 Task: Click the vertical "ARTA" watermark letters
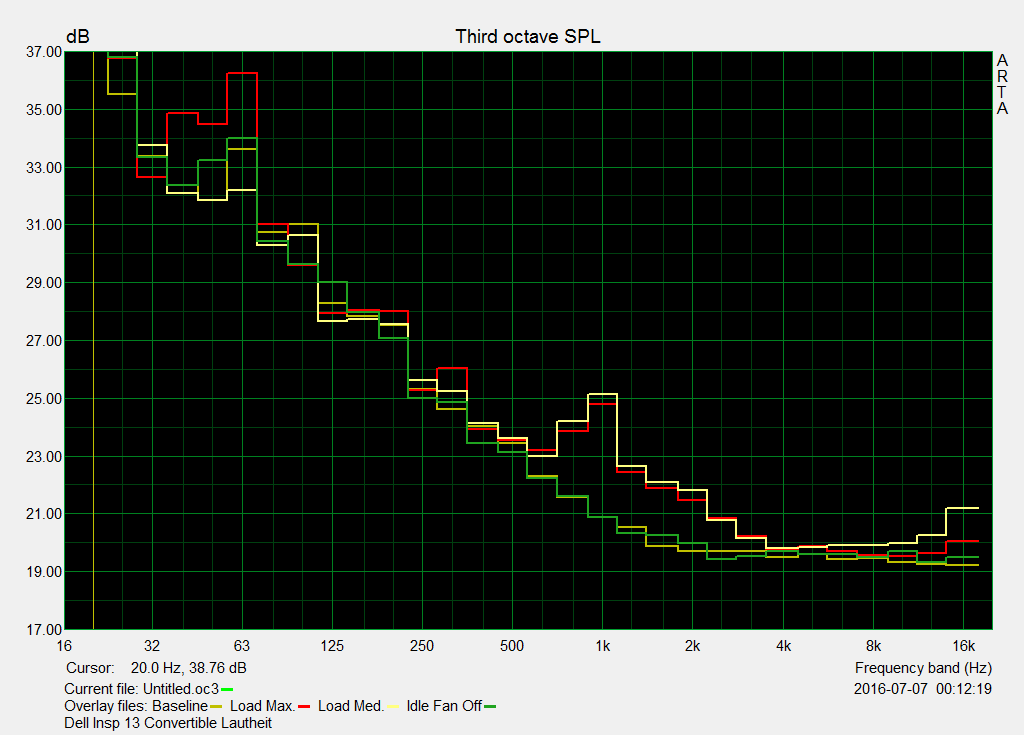click(x=1002, y=84)
